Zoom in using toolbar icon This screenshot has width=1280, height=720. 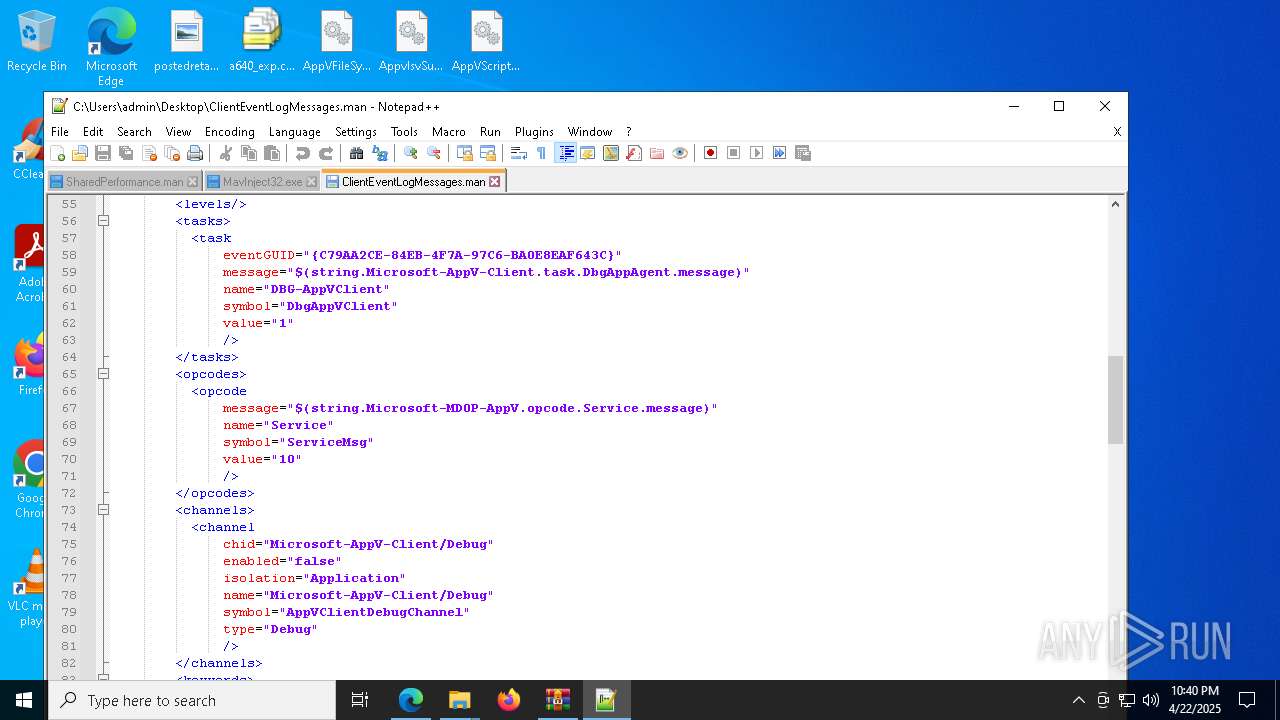[x=410, y=153]
